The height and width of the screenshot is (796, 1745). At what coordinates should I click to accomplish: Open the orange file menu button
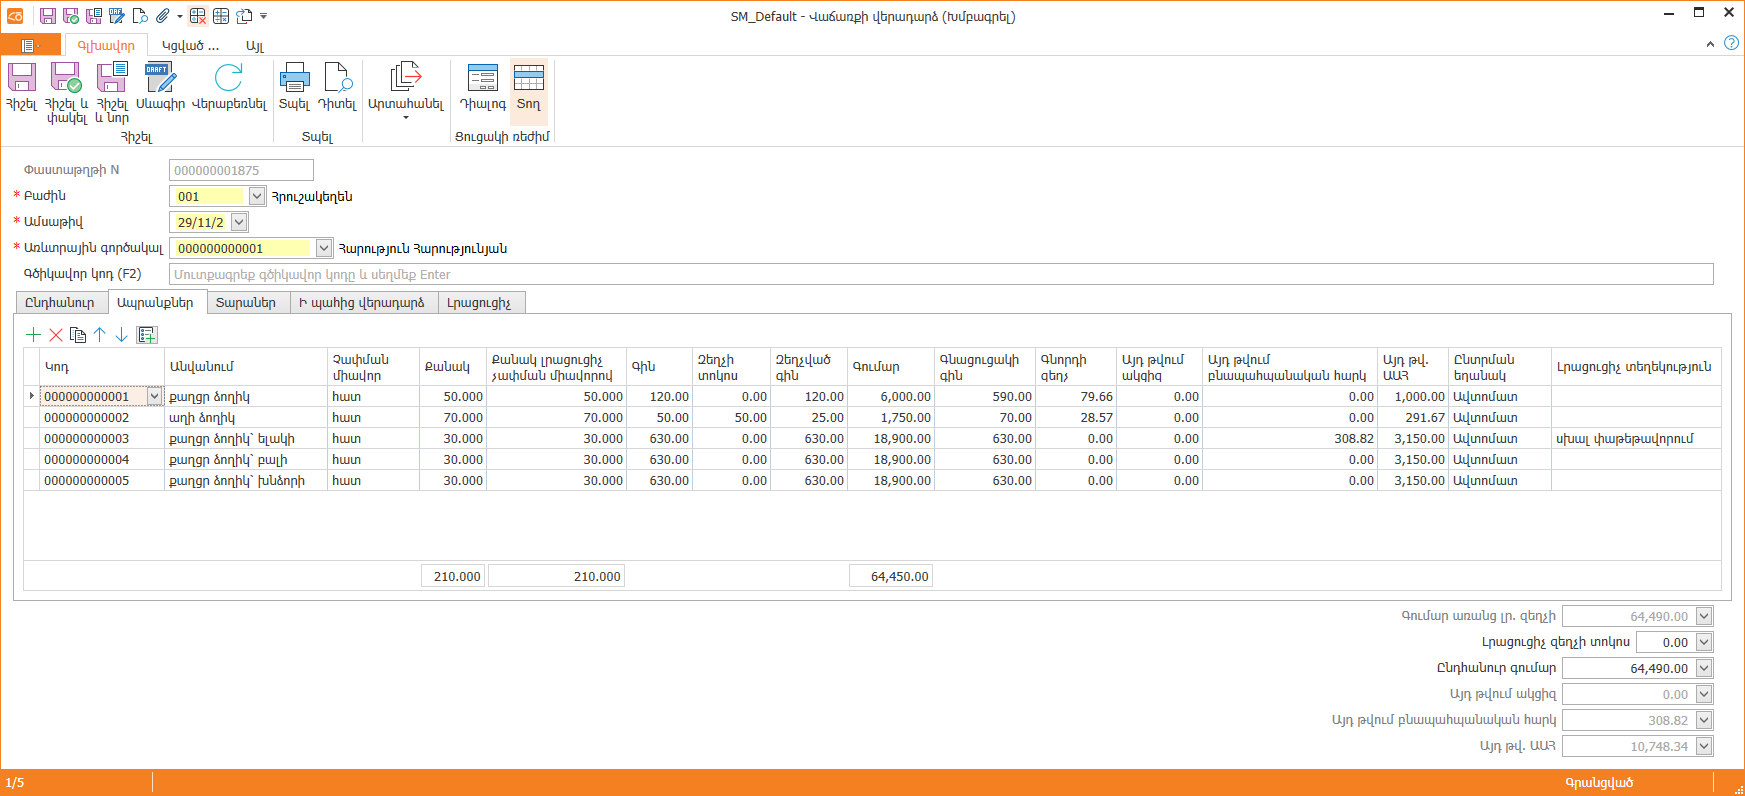[30, 45]
